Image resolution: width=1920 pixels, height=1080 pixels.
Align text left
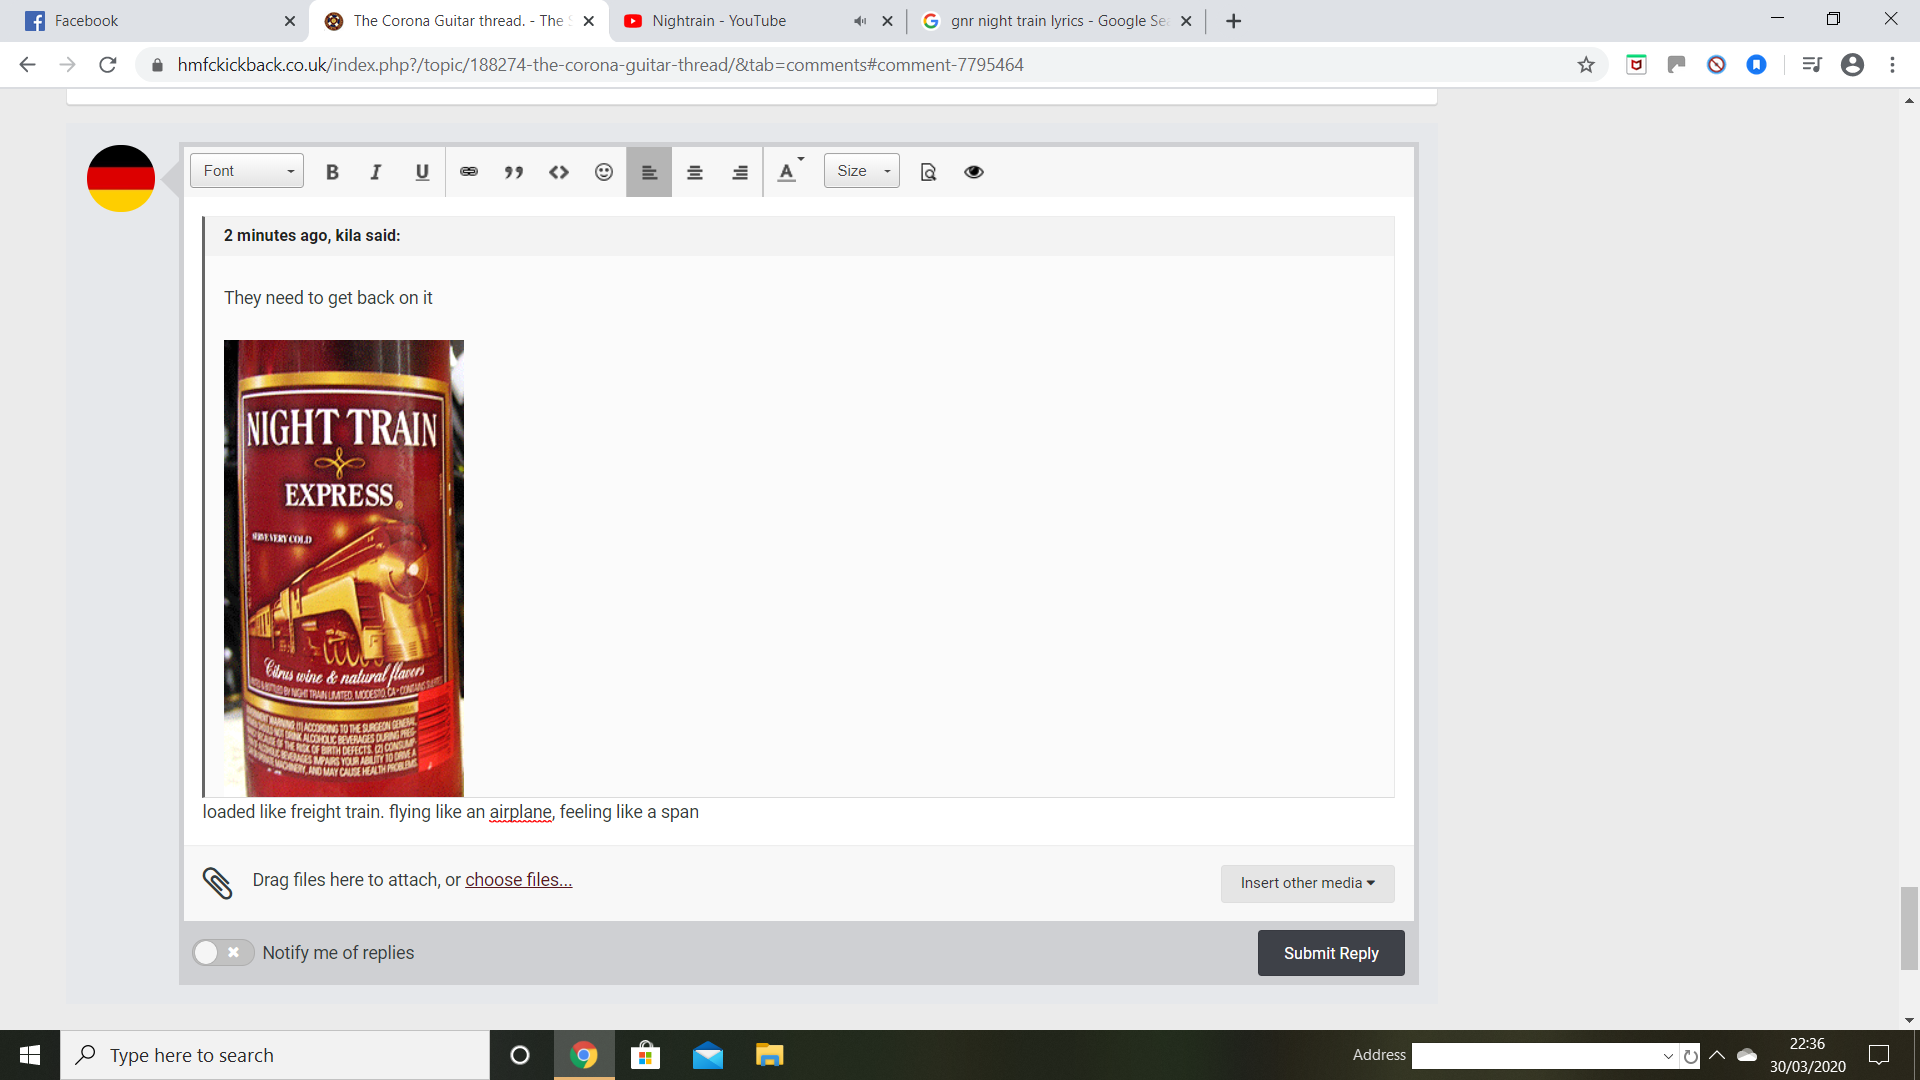click(x=649, y=172)
